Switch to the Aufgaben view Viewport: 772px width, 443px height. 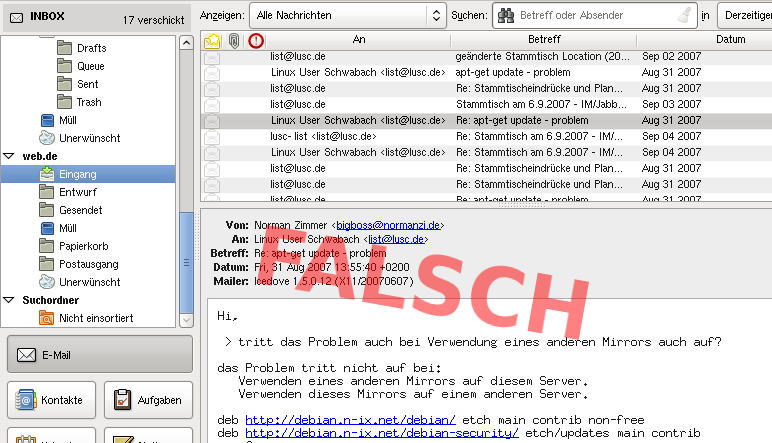(147, 400)
